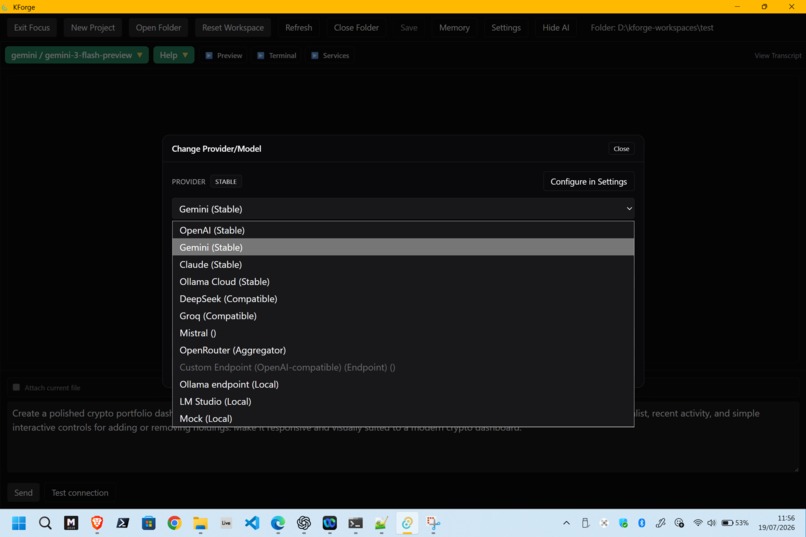
Task: Choose OpenAI (Stable) provider option
Action: point(403,230)
